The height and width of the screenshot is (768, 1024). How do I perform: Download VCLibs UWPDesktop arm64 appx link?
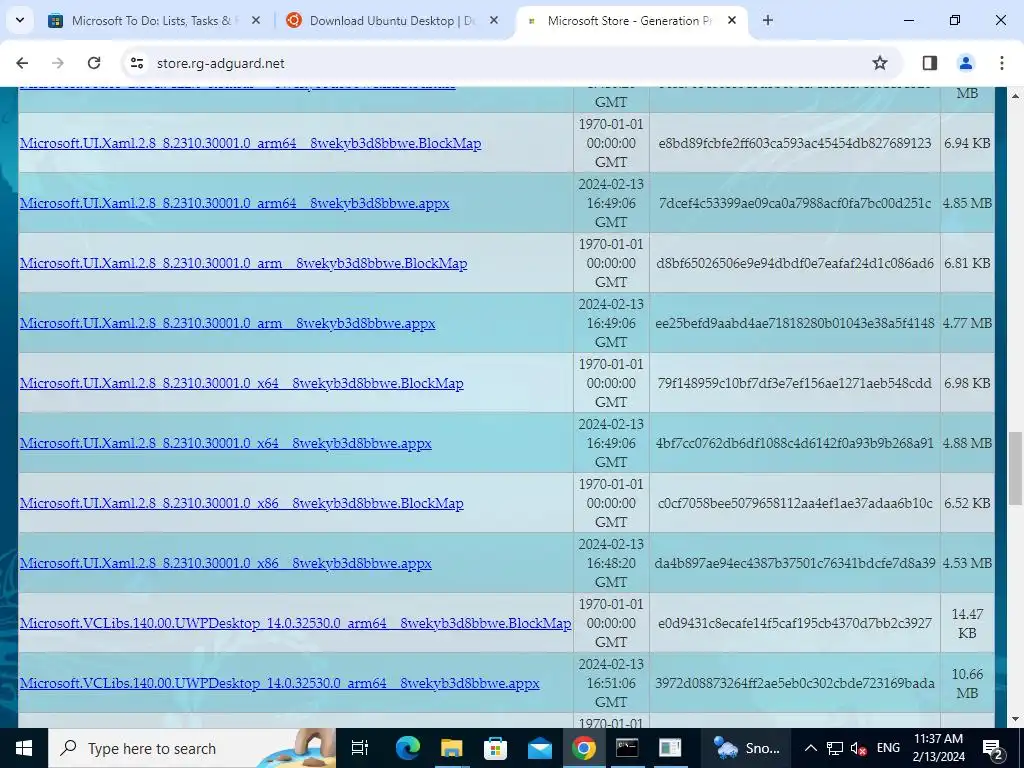click(x=280, y=684)
